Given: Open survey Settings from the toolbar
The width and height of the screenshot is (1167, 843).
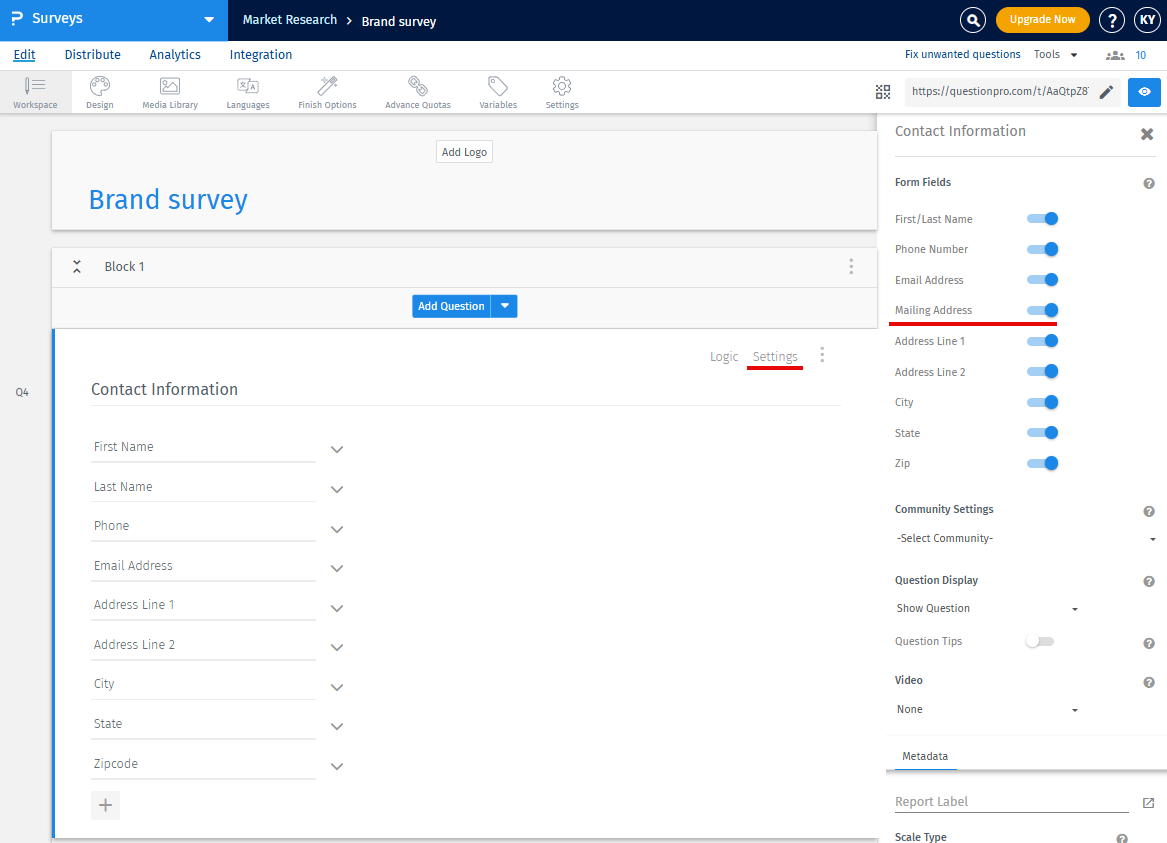Looking at the screenshot, I should coord(561,92).
